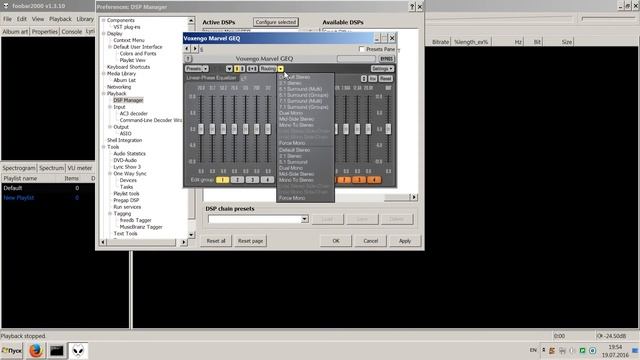
Task: Open the Start menu button
Action: (12, 351)
